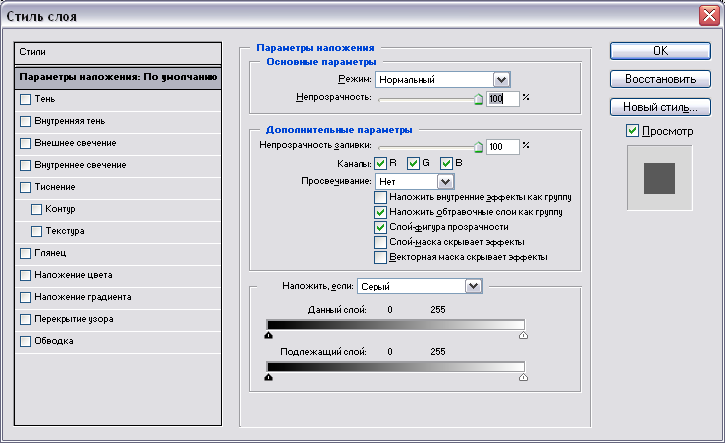Uncheck the B channel checkbox
The height and width of the screenshot is (443, 725).
(x=446, y=164)
